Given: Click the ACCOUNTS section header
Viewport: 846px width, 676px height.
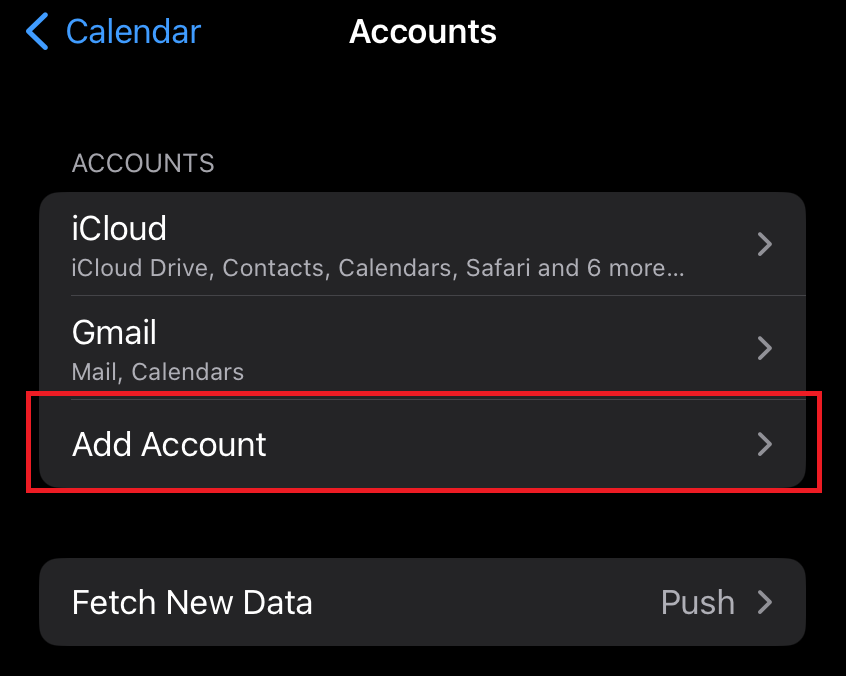Looking at the screenshot, I should pos(143,163).
